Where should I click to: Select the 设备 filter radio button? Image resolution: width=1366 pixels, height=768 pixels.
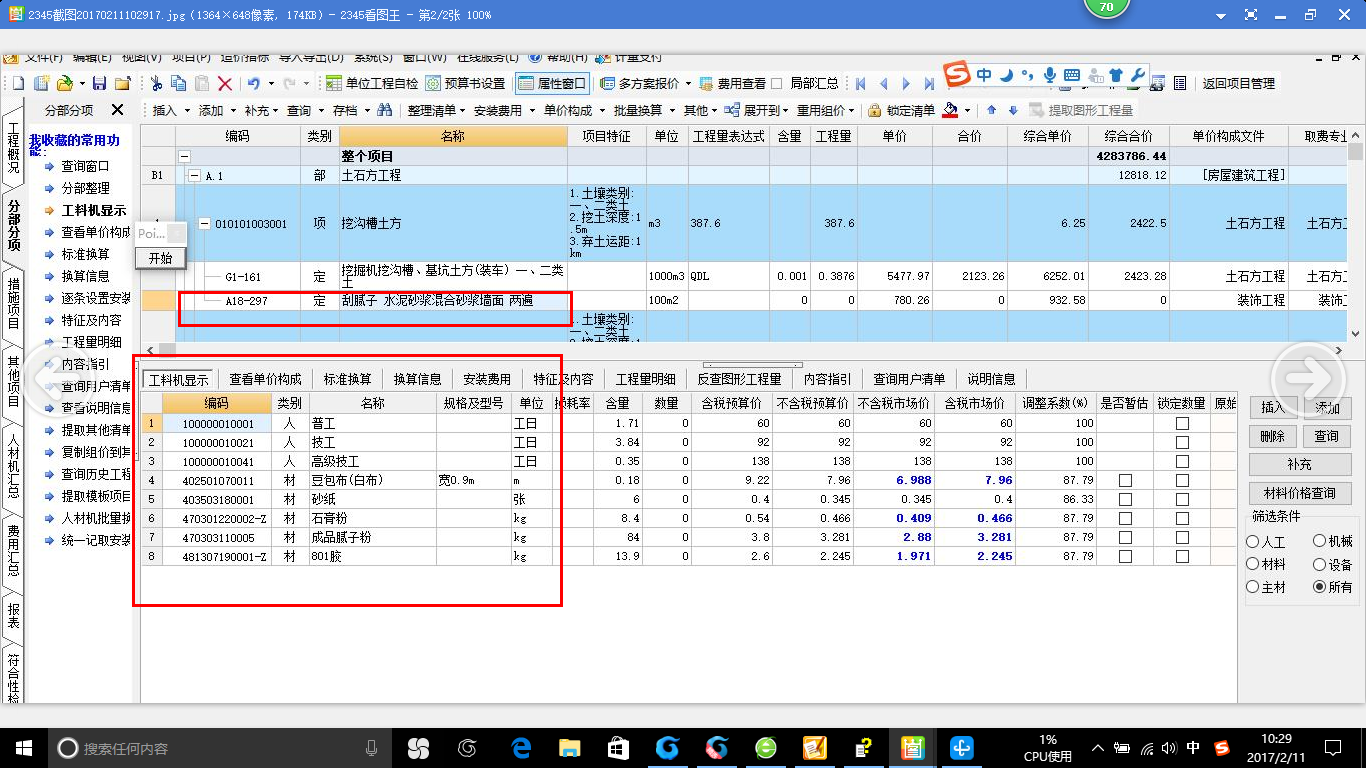(1320, 564)
